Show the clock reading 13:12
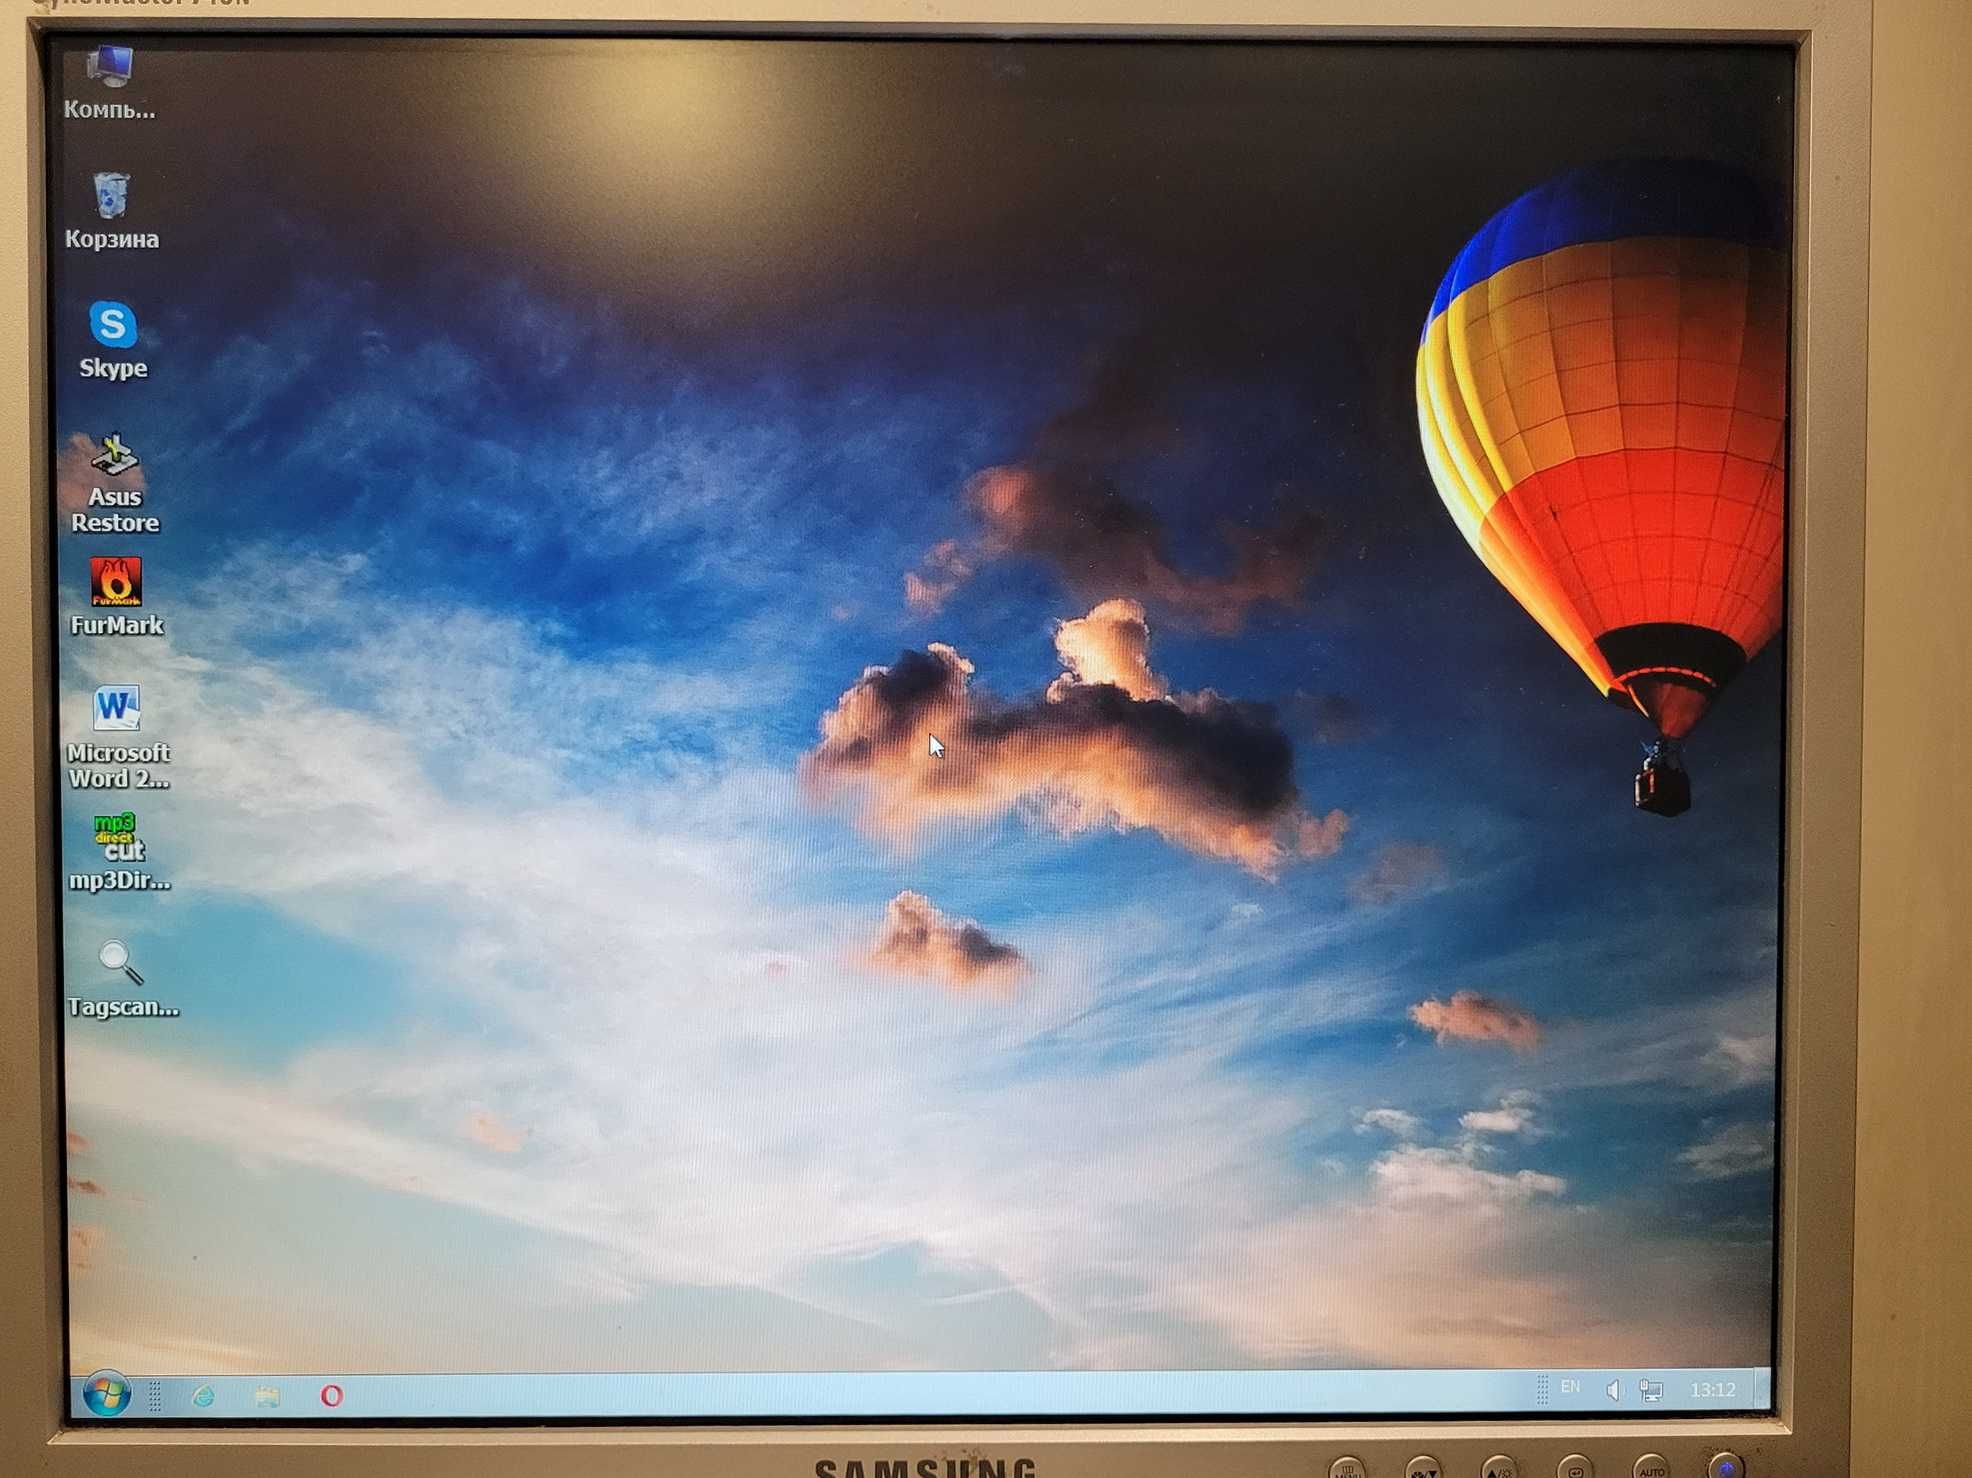This screenshot has height=1478, width=1972. click(1712, 1389)
